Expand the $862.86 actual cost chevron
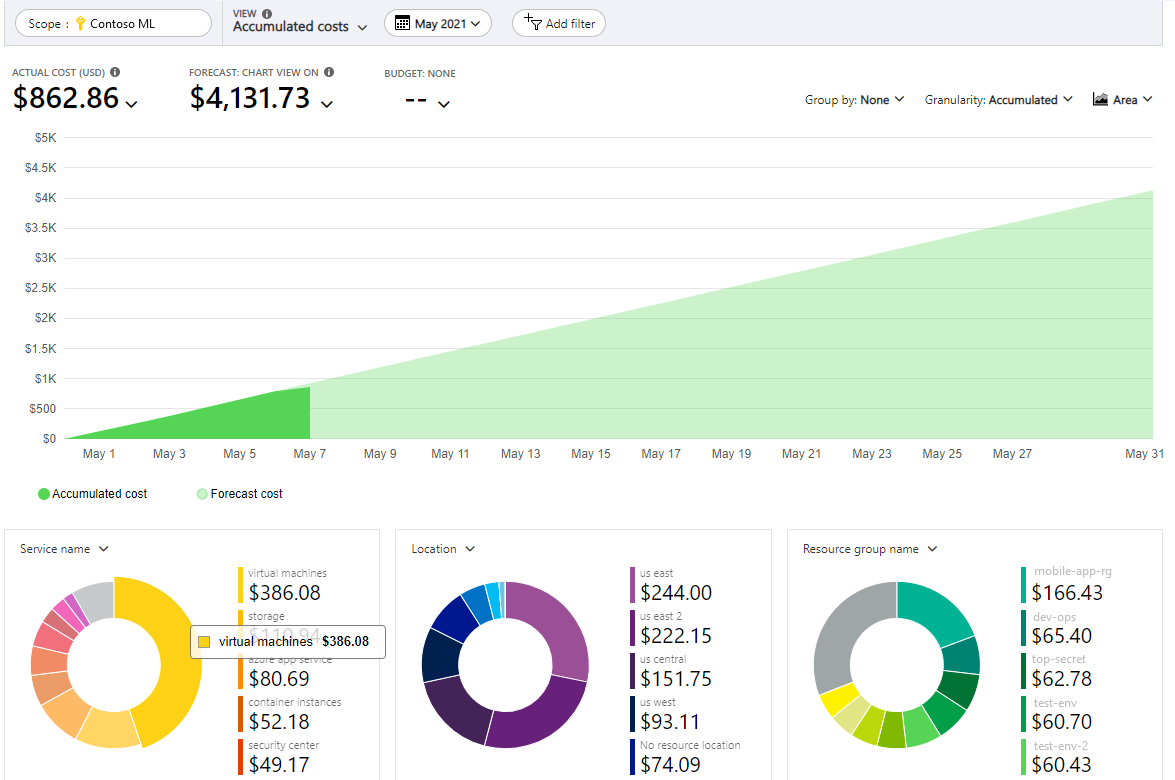The height and width of the screenshot is (780, 1175). pyautogui.click(x=132, y=103)
